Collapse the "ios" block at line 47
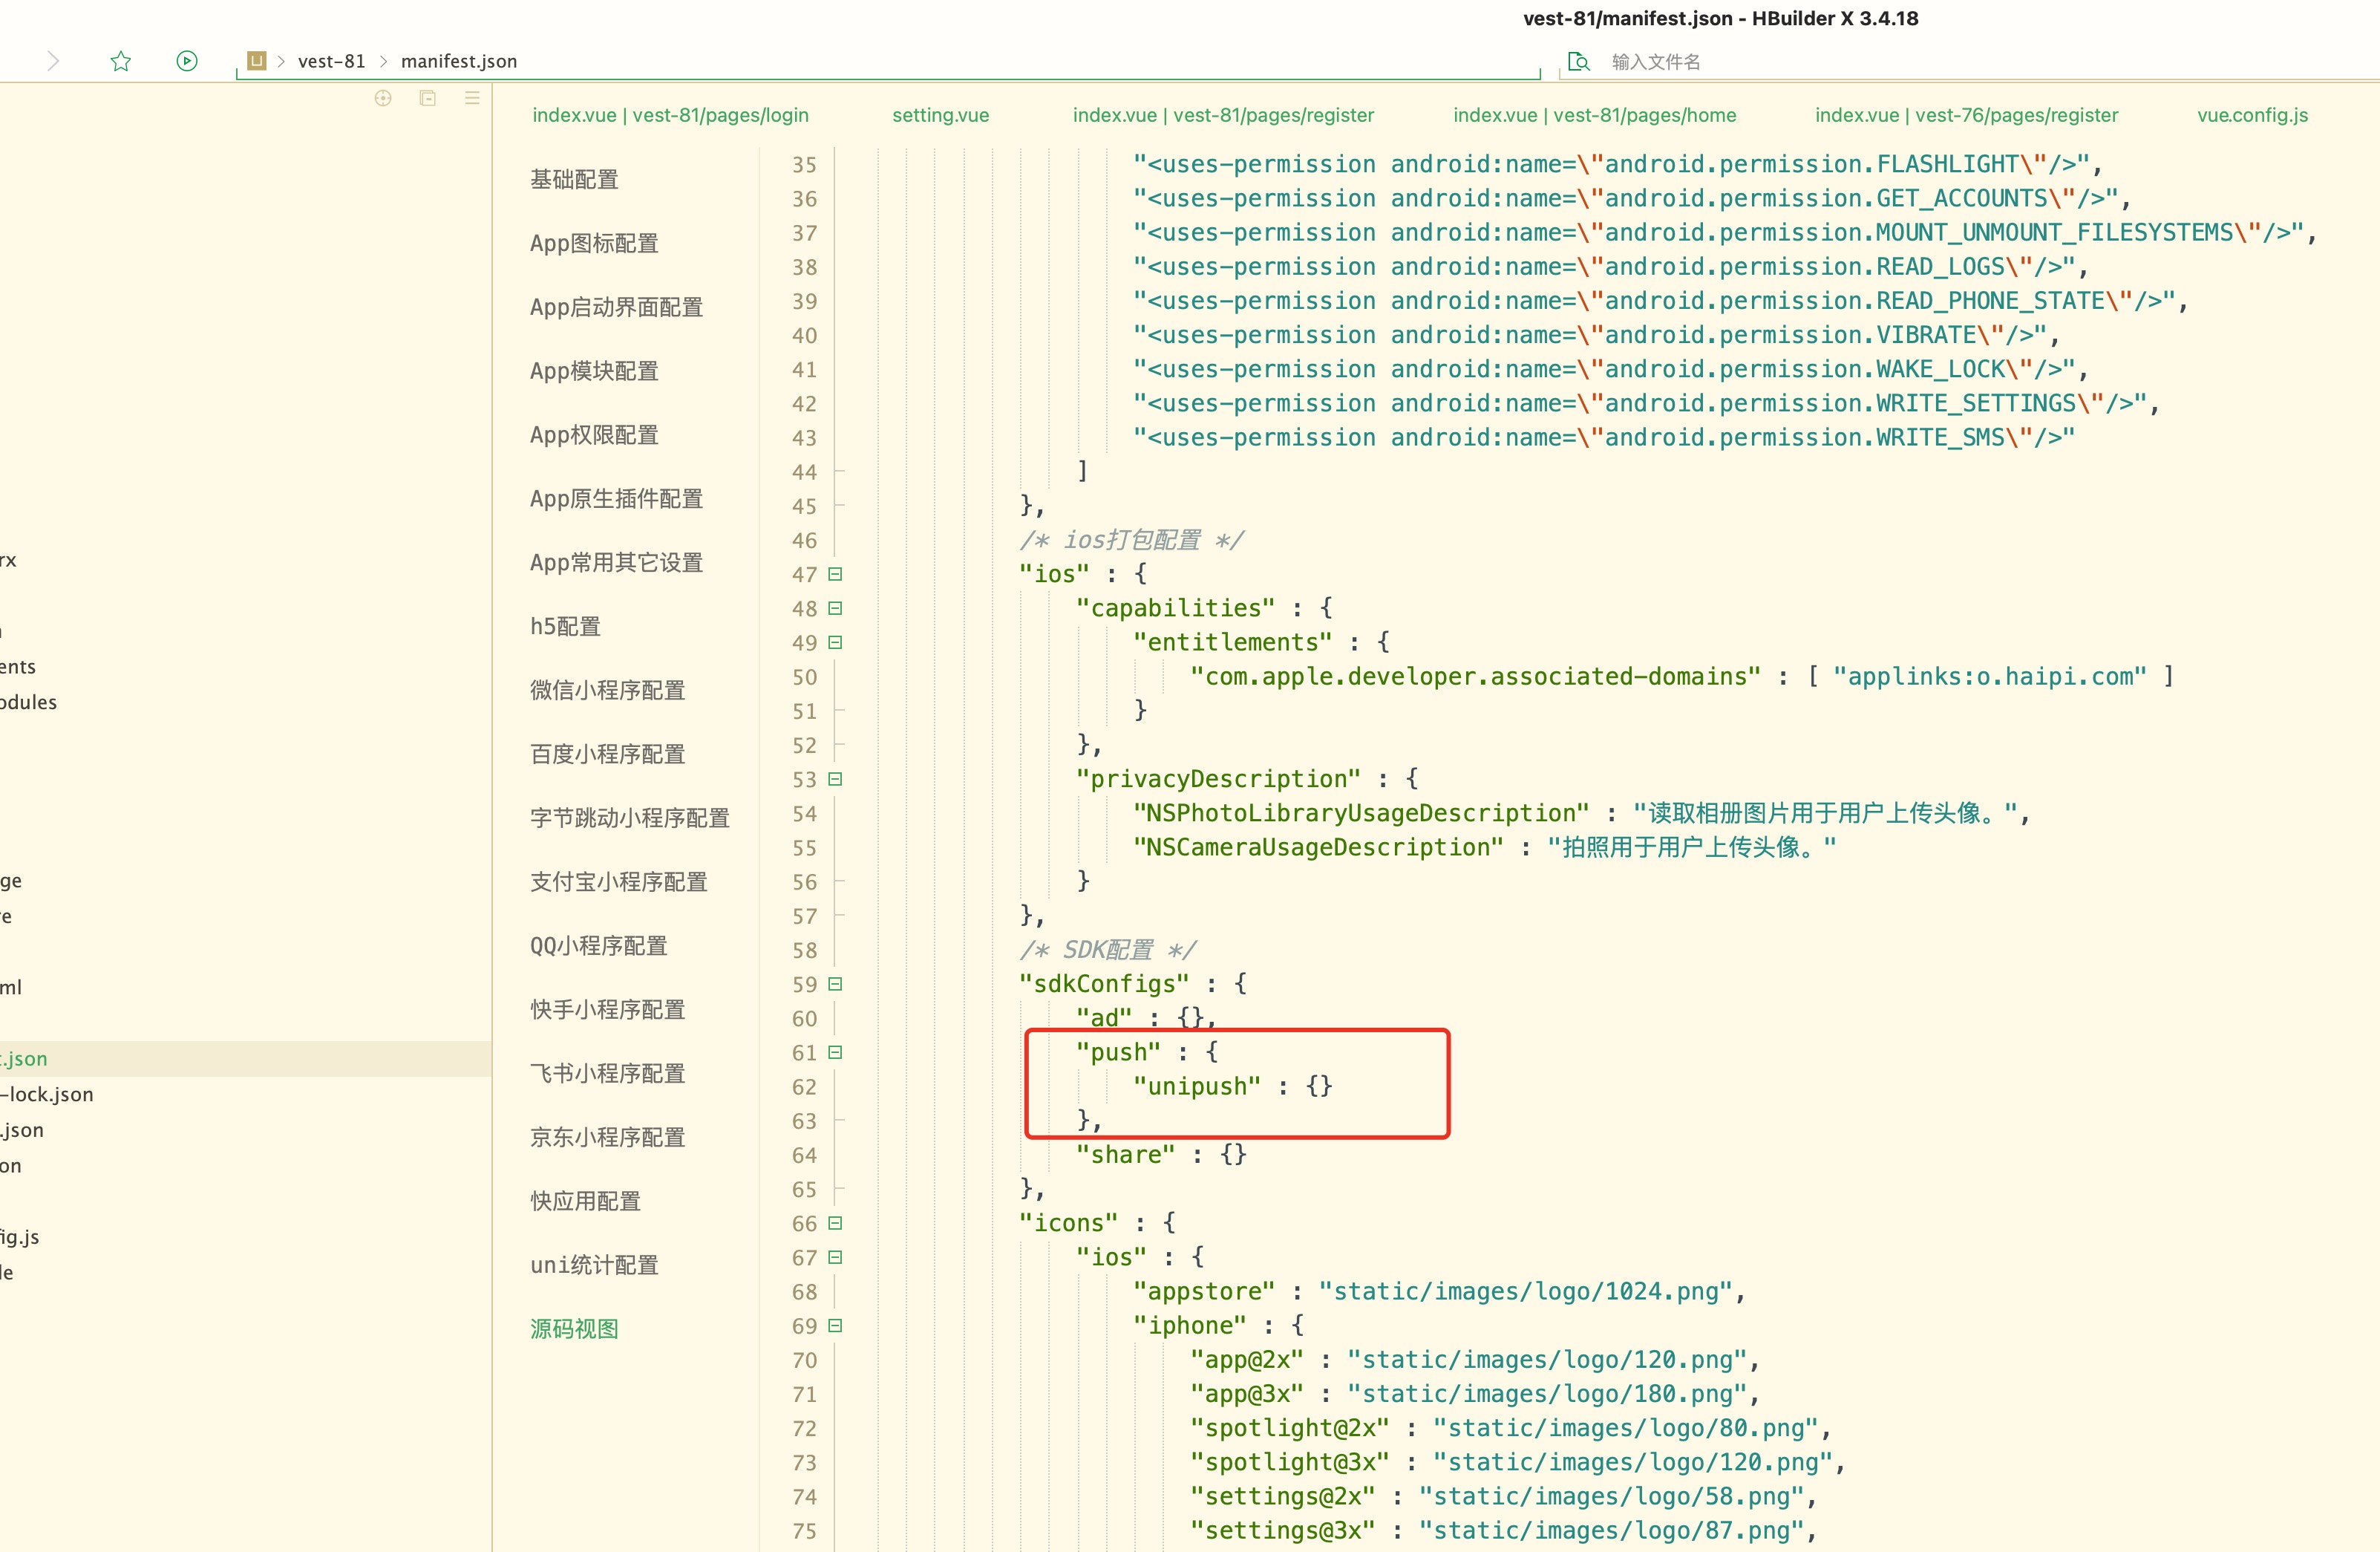 click(x=836, y=574)
